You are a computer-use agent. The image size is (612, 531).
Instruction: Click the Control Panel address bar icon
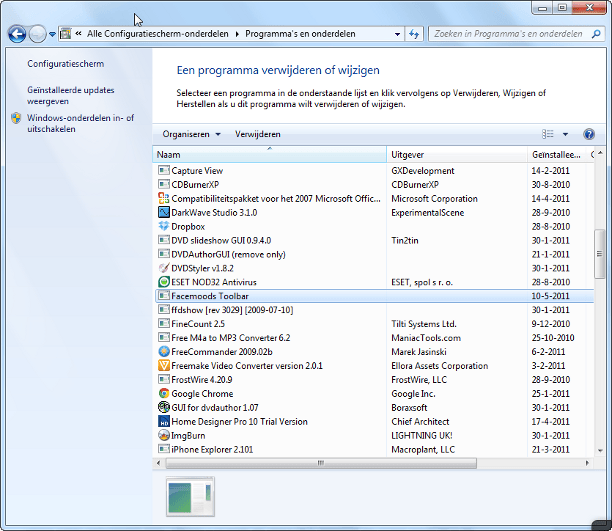point(66,34)
